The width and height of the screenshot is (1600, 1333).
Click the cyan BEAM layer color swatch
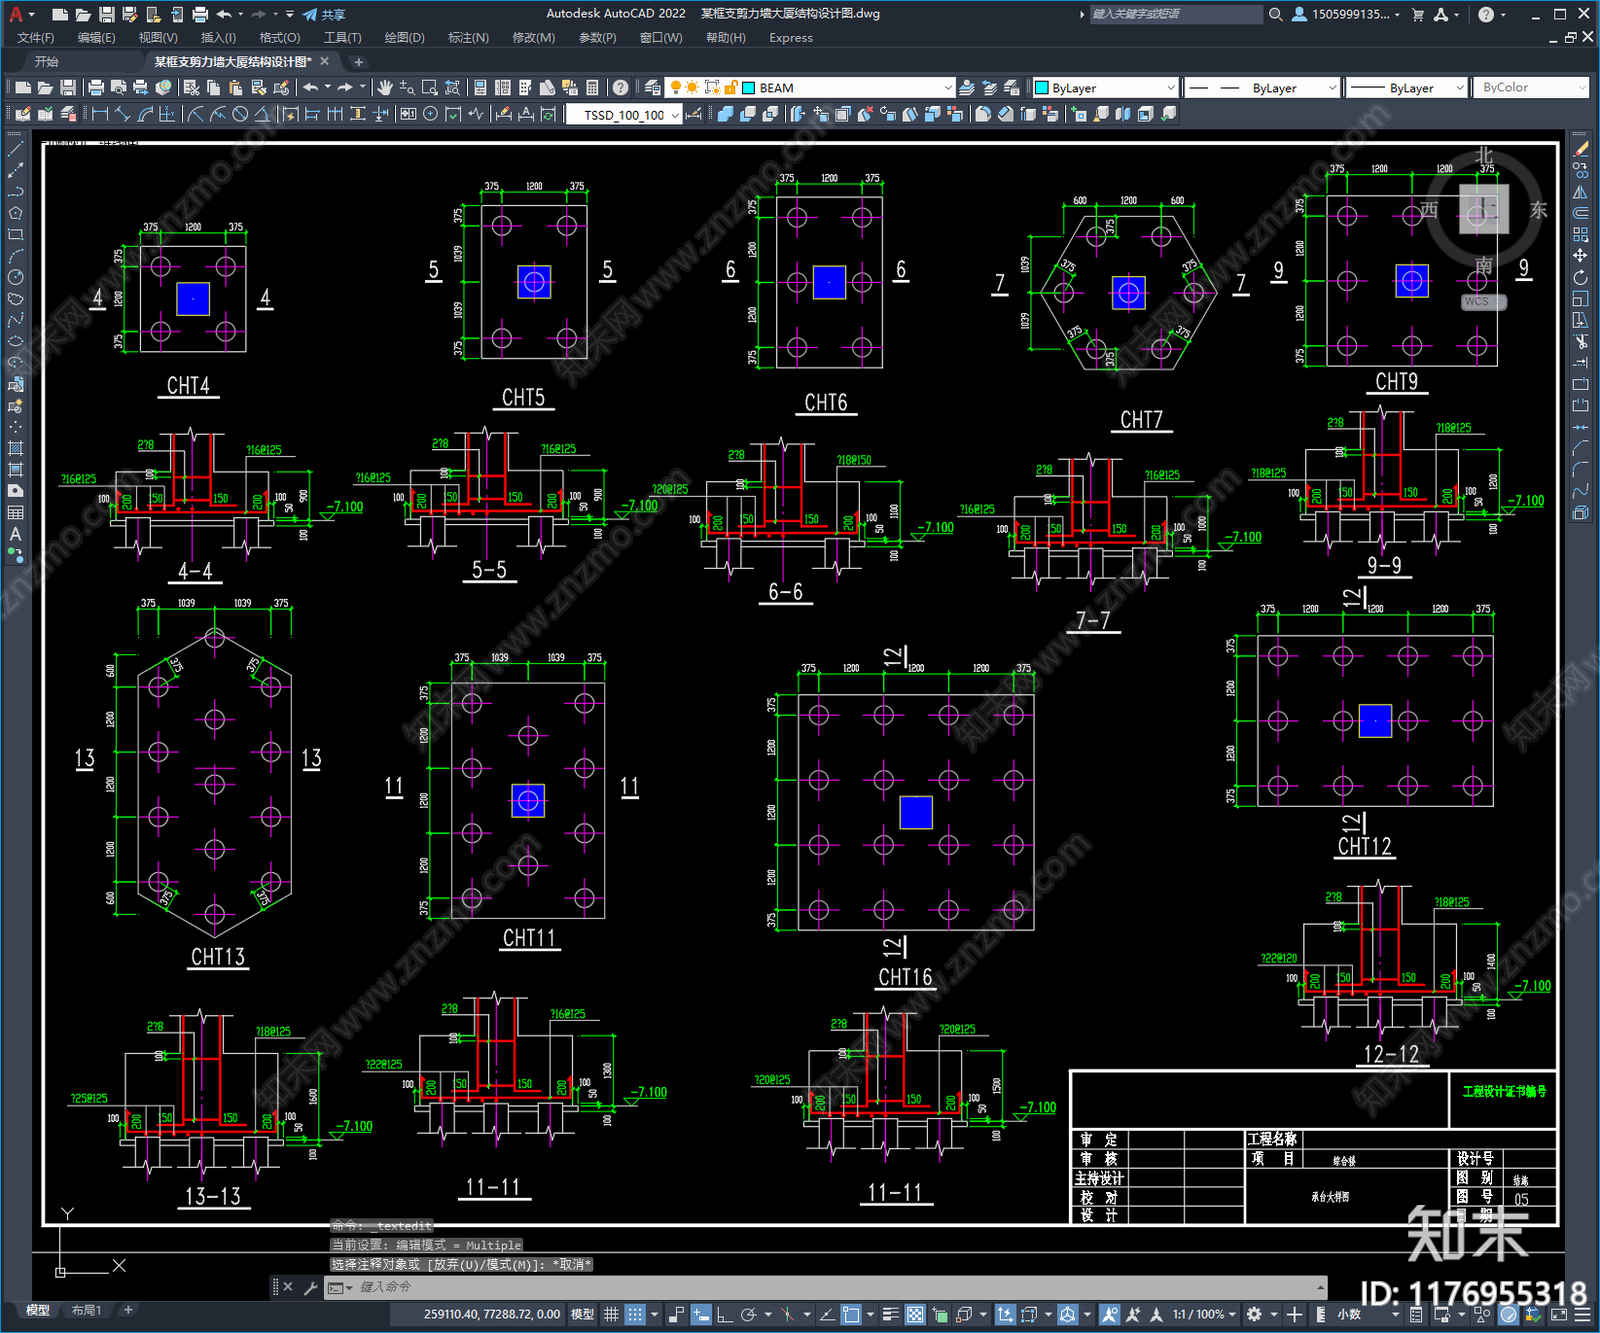[749, 88]
